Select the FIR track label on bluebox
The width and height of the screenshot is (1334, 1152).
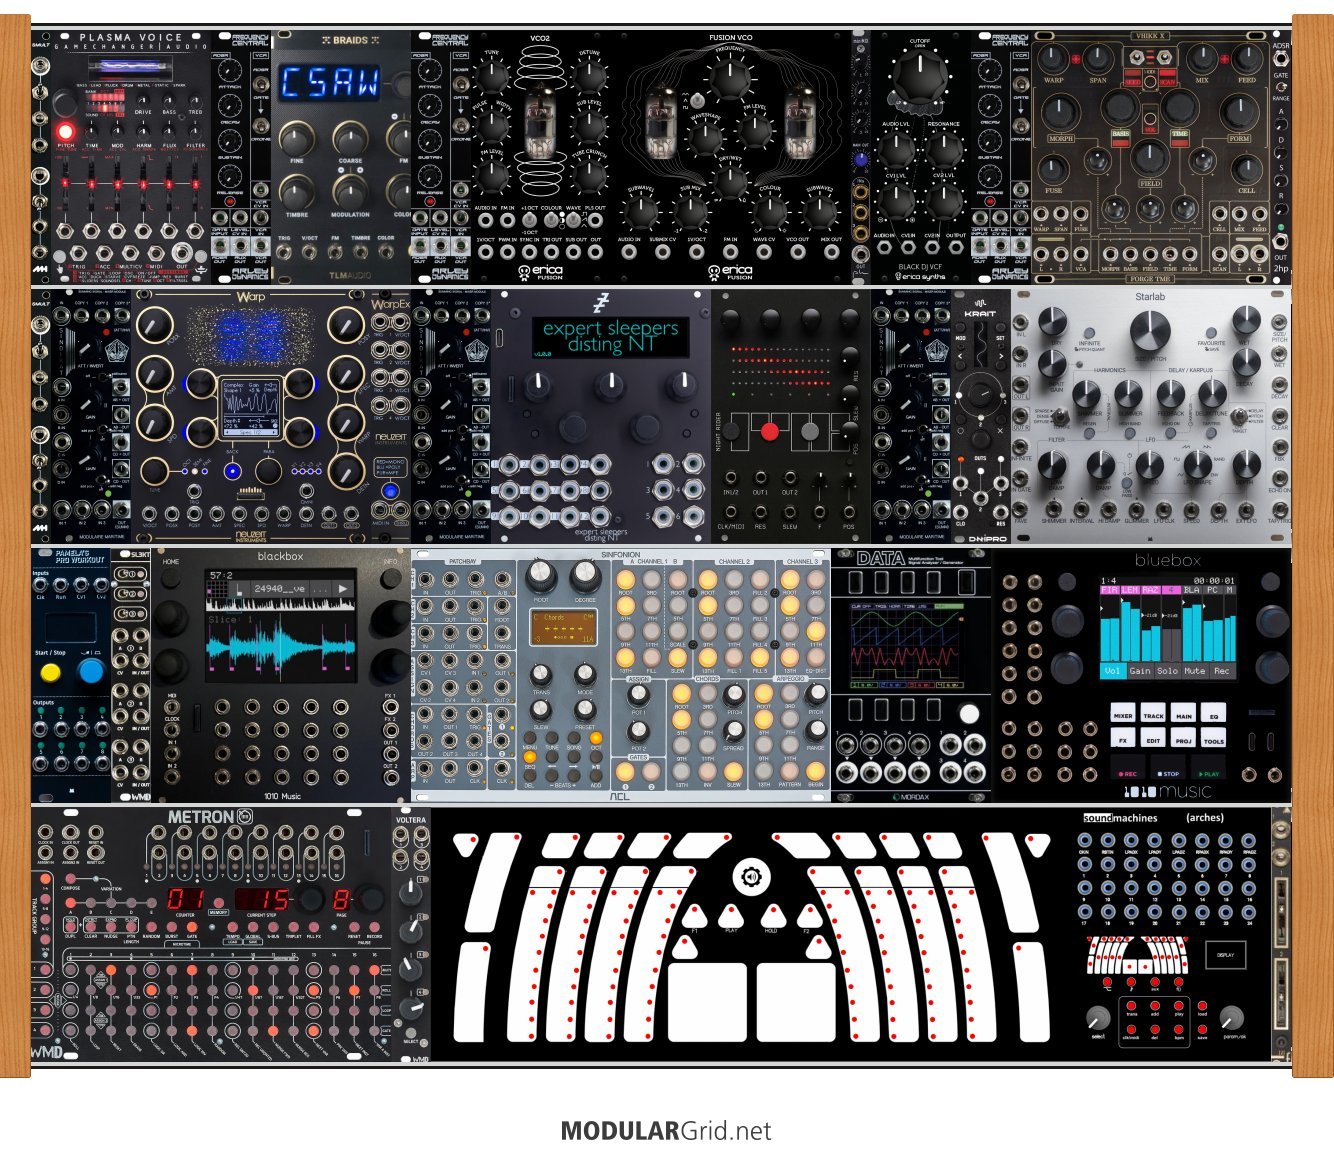click(1109, 591)
